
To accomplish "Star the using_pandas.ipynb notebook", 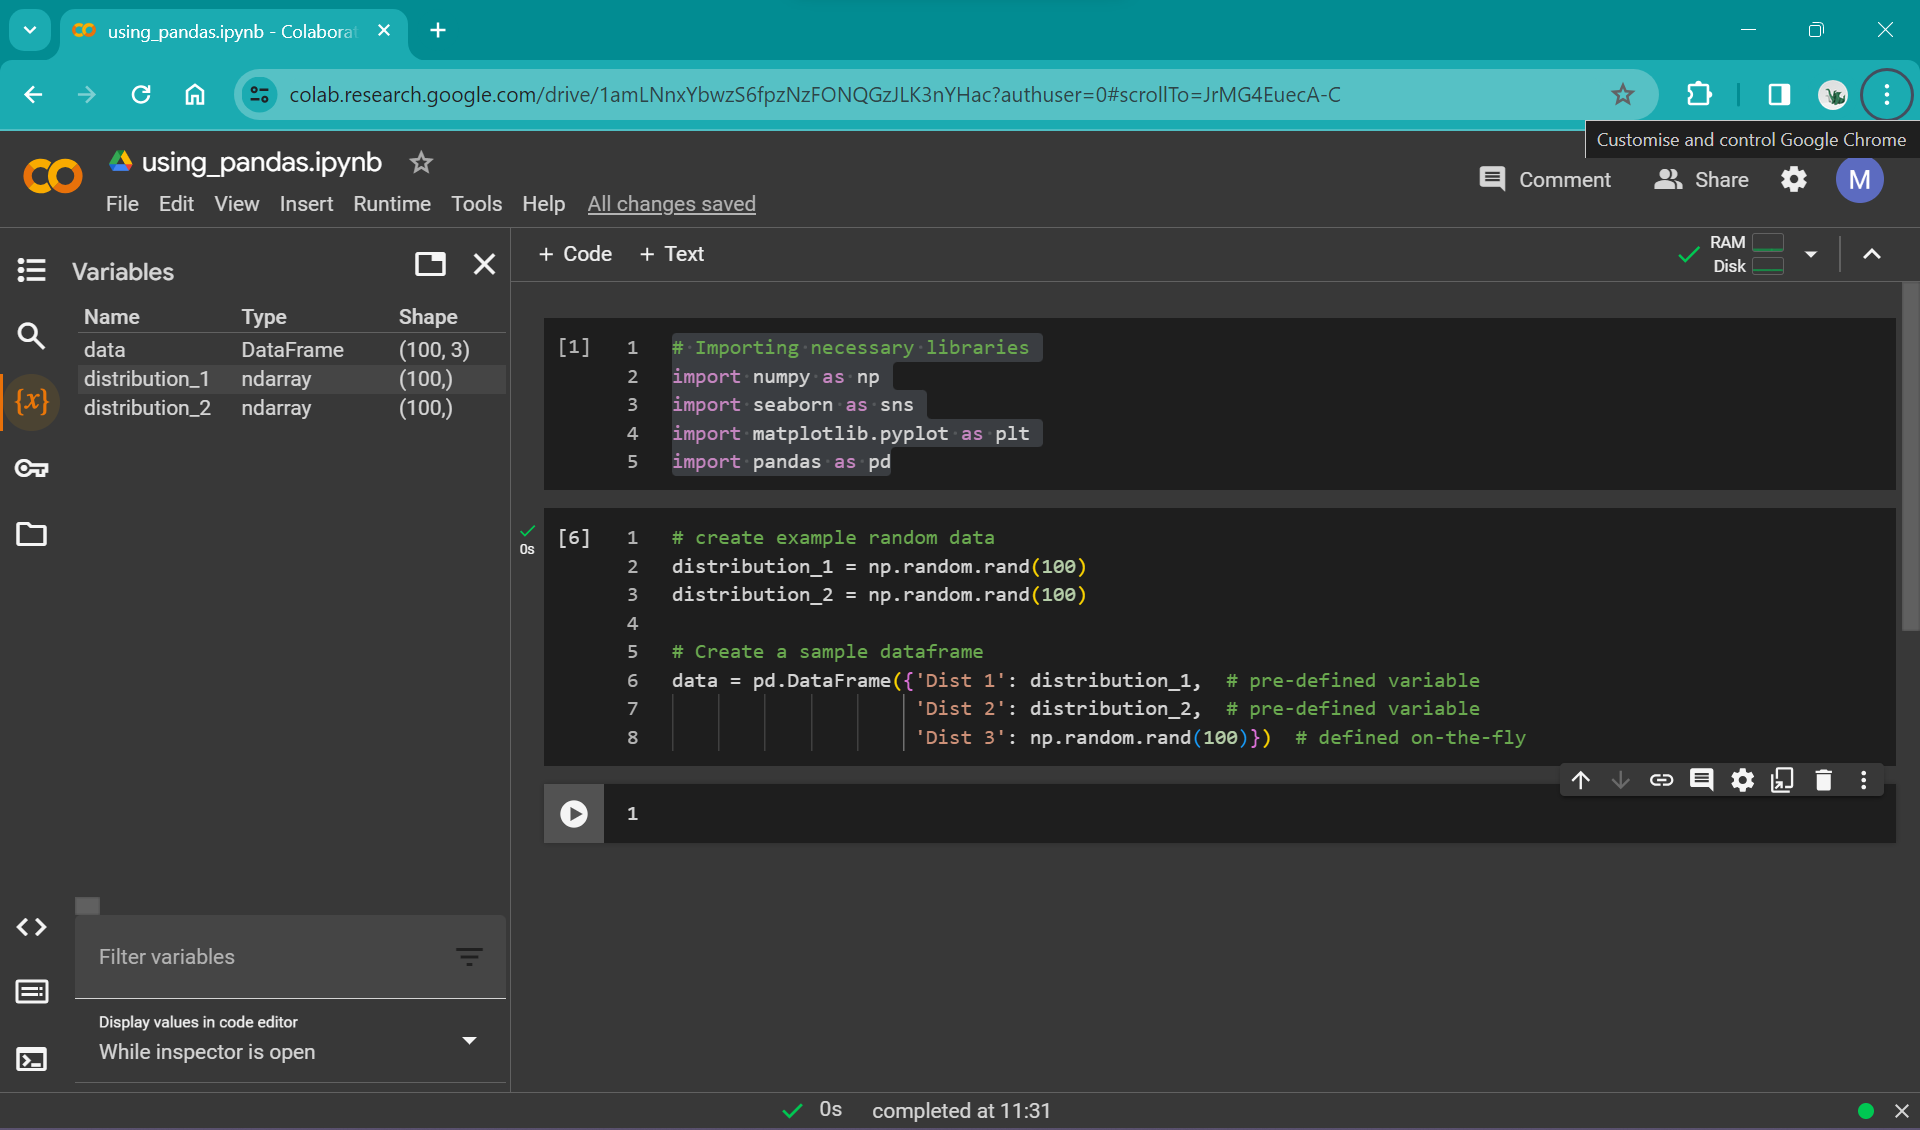I will point(421,162).
